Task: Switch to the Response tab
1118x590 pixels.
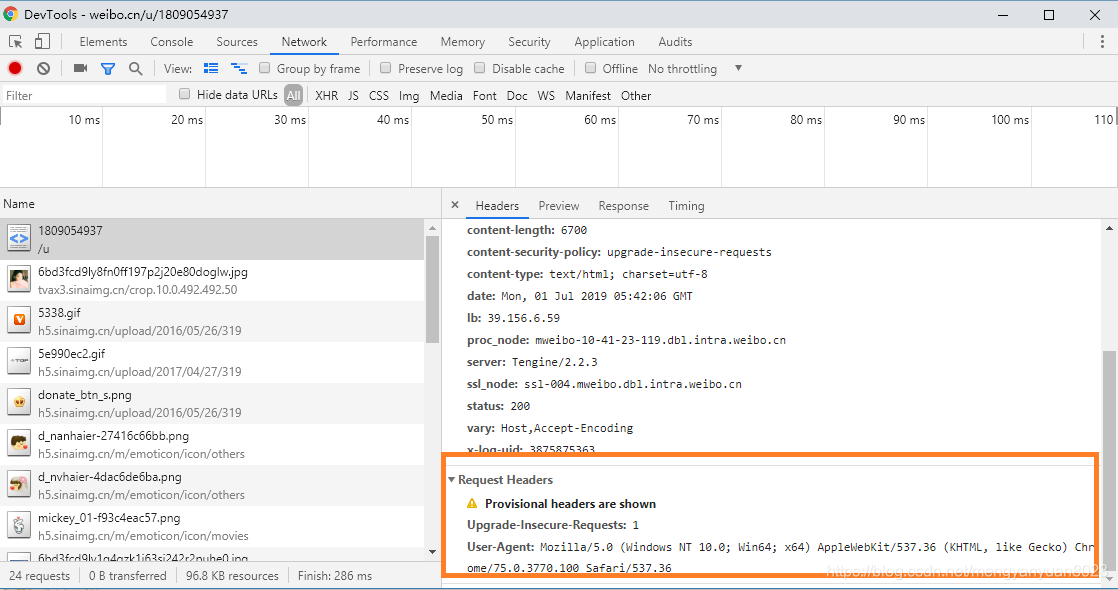Action: click(624, 205)
